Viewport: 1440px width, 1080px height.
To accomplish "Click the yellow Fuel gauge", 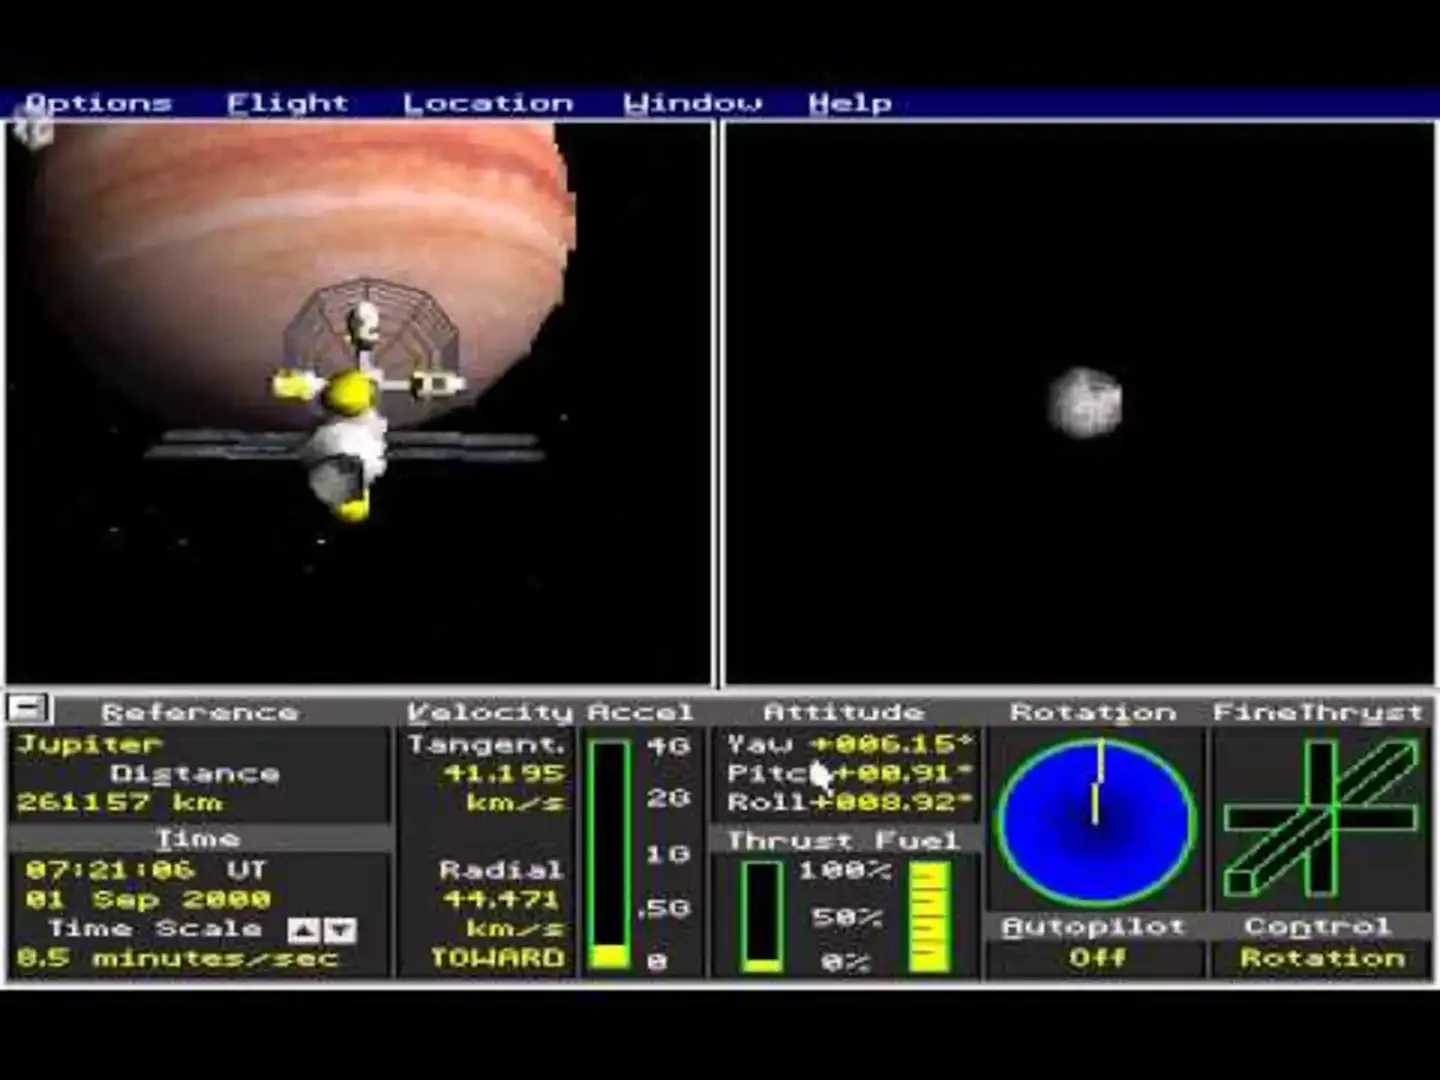I will pos(929,915).
